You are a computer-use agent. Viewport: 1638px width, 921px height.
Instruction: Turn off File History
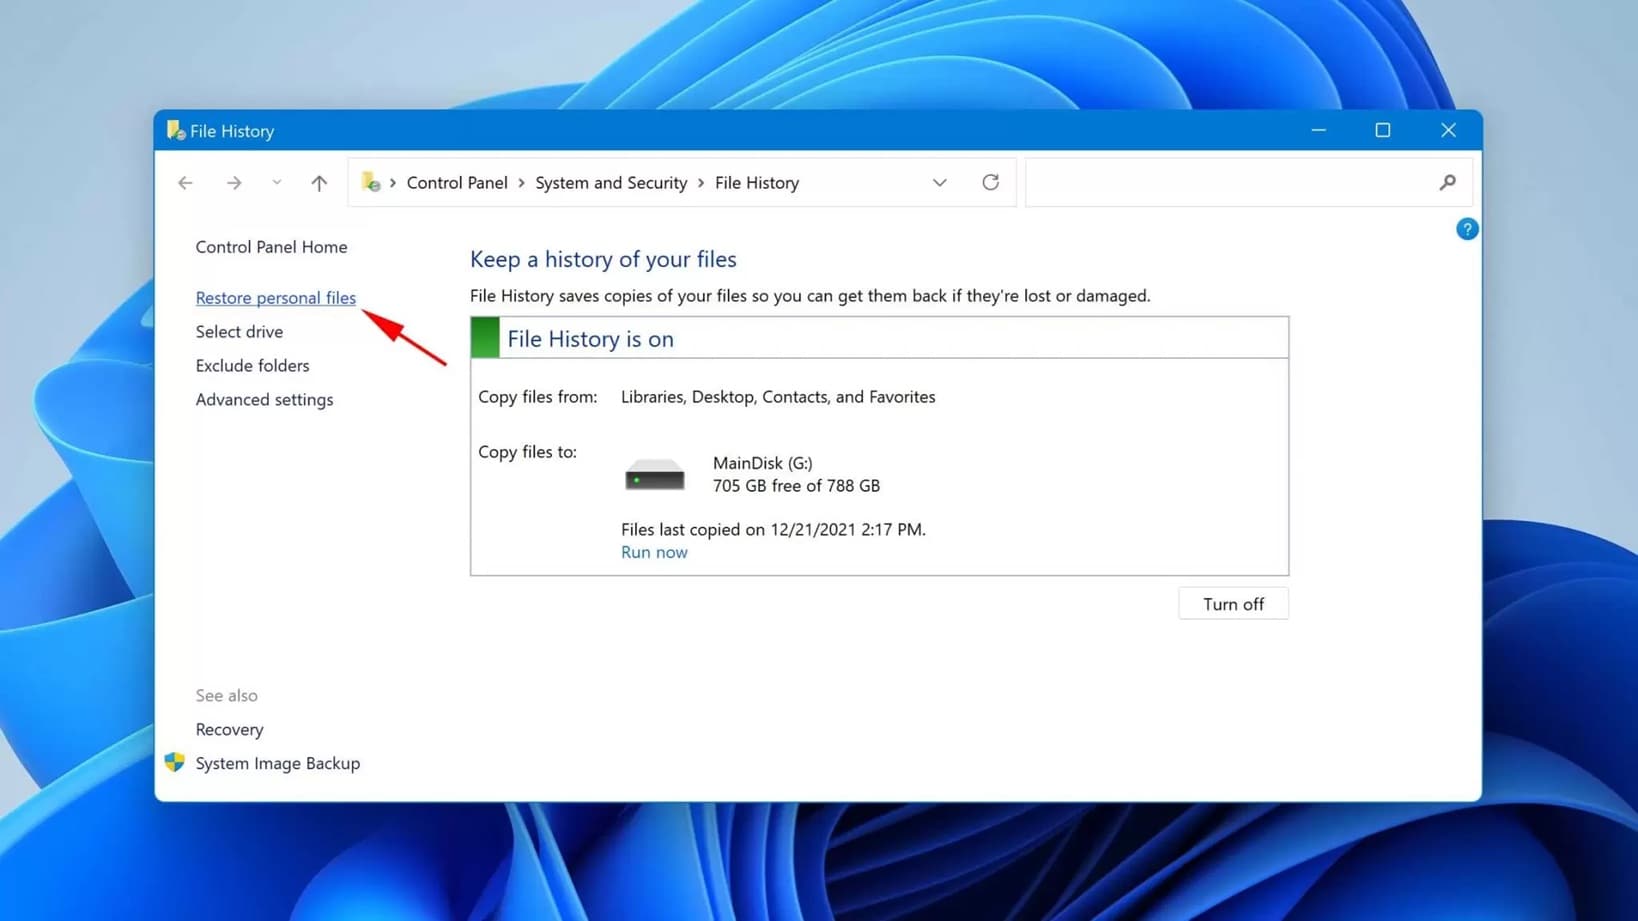coord(1233,603)
